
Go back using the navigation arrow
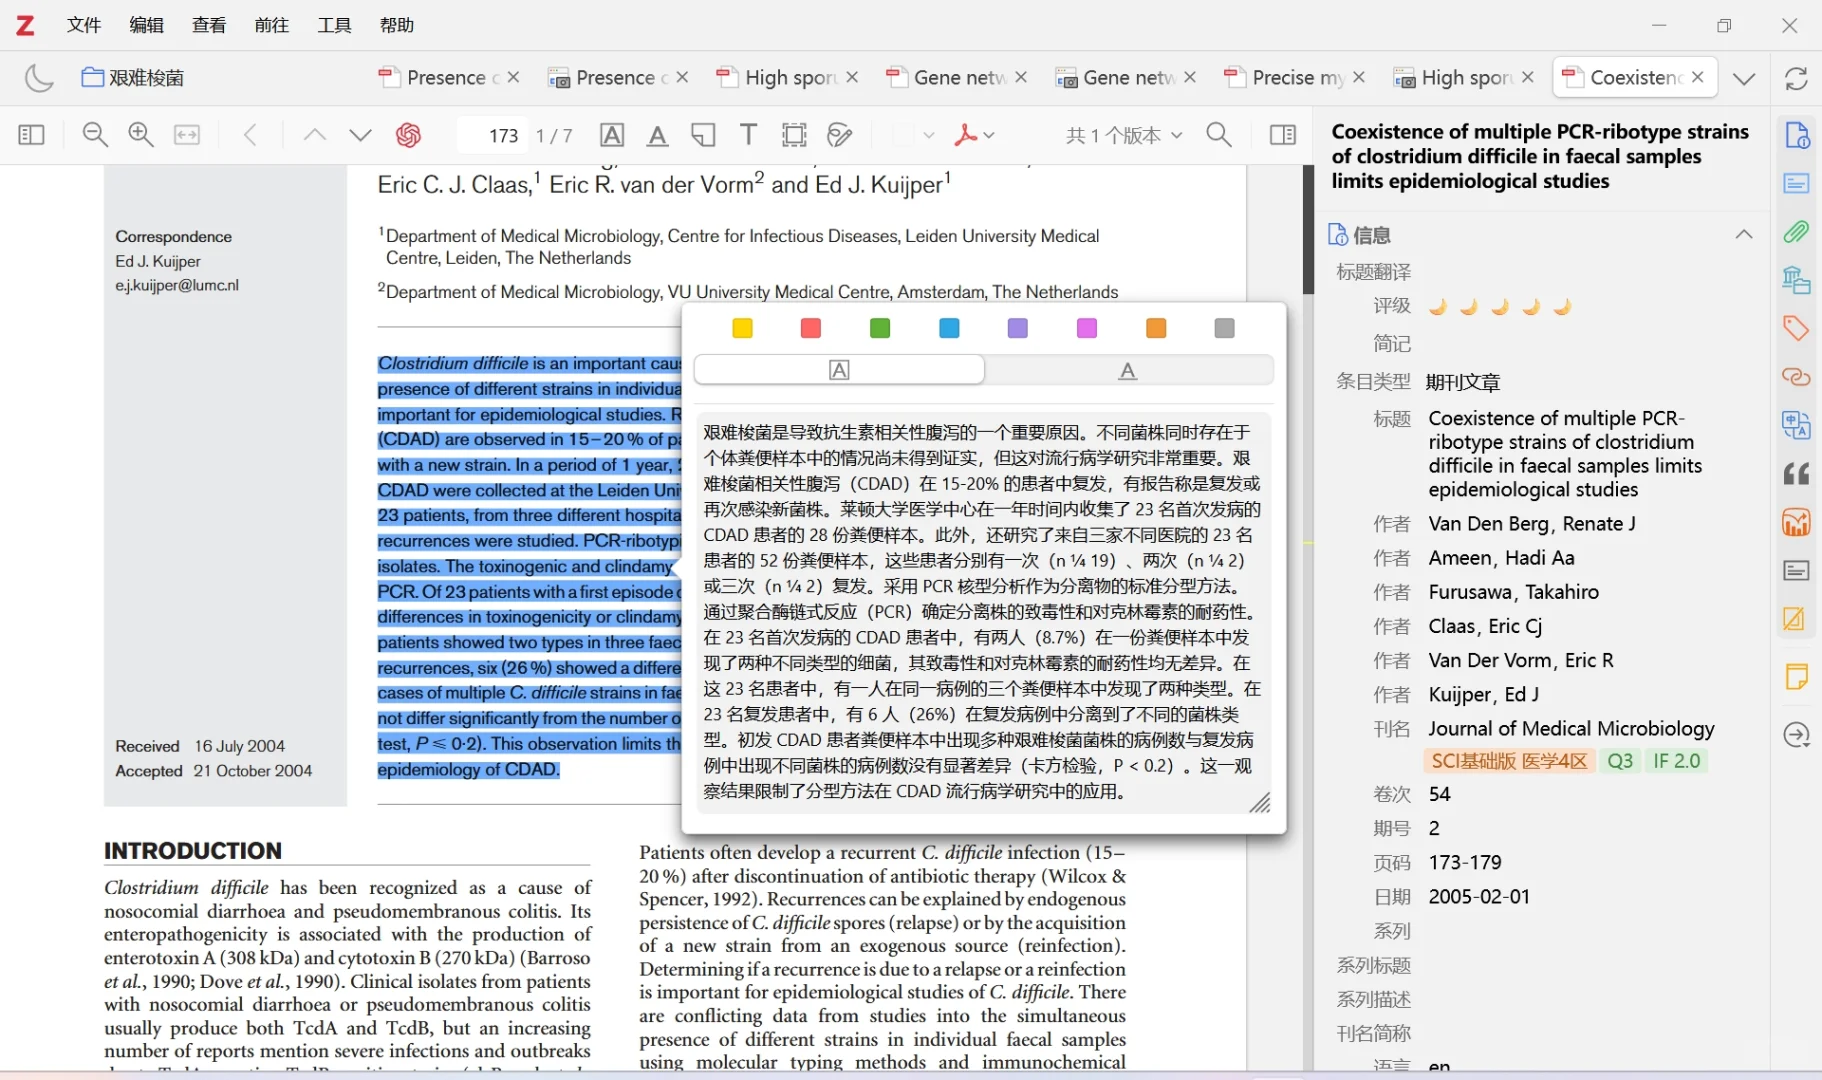(250, 135)
